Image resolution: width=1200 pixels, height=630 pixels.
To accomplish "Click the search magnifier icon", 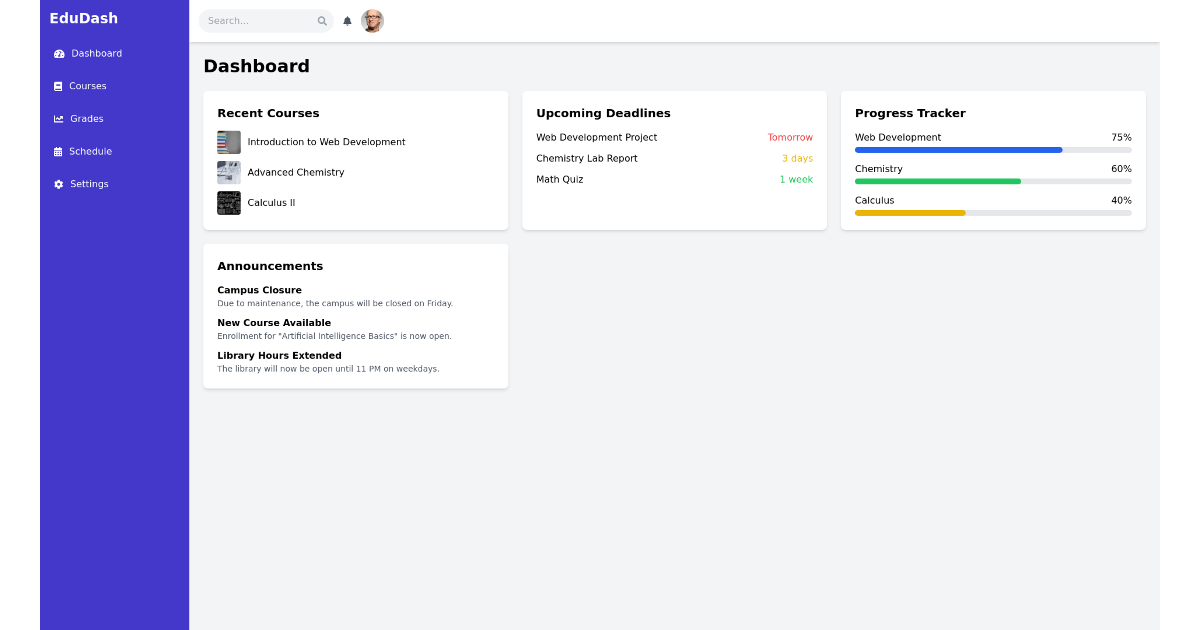I will (321, 20).
